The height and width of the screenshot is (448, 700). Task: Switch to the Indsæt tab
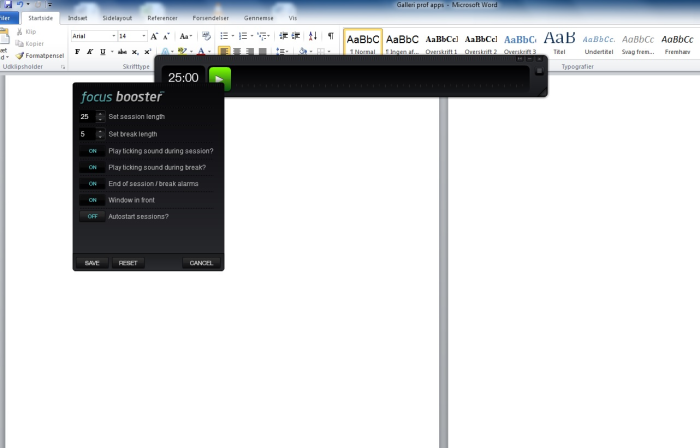tap(77, 18)
